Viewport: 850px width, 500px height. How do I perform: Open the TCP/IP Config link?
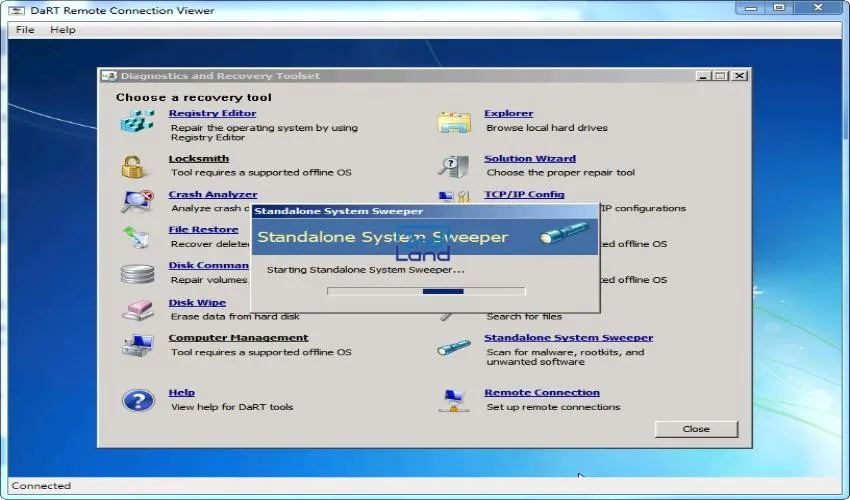click(524, 194)
